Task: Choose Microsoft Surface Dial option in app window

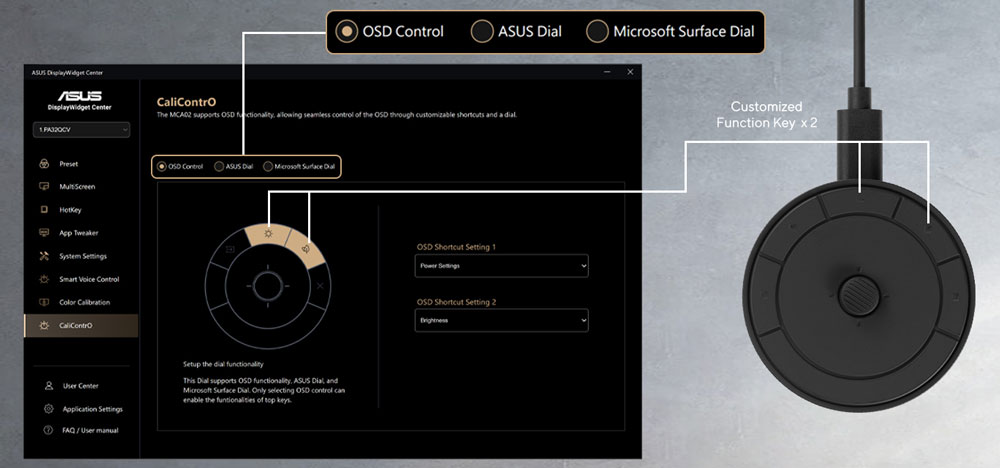Action: click(x=268, y=166)
